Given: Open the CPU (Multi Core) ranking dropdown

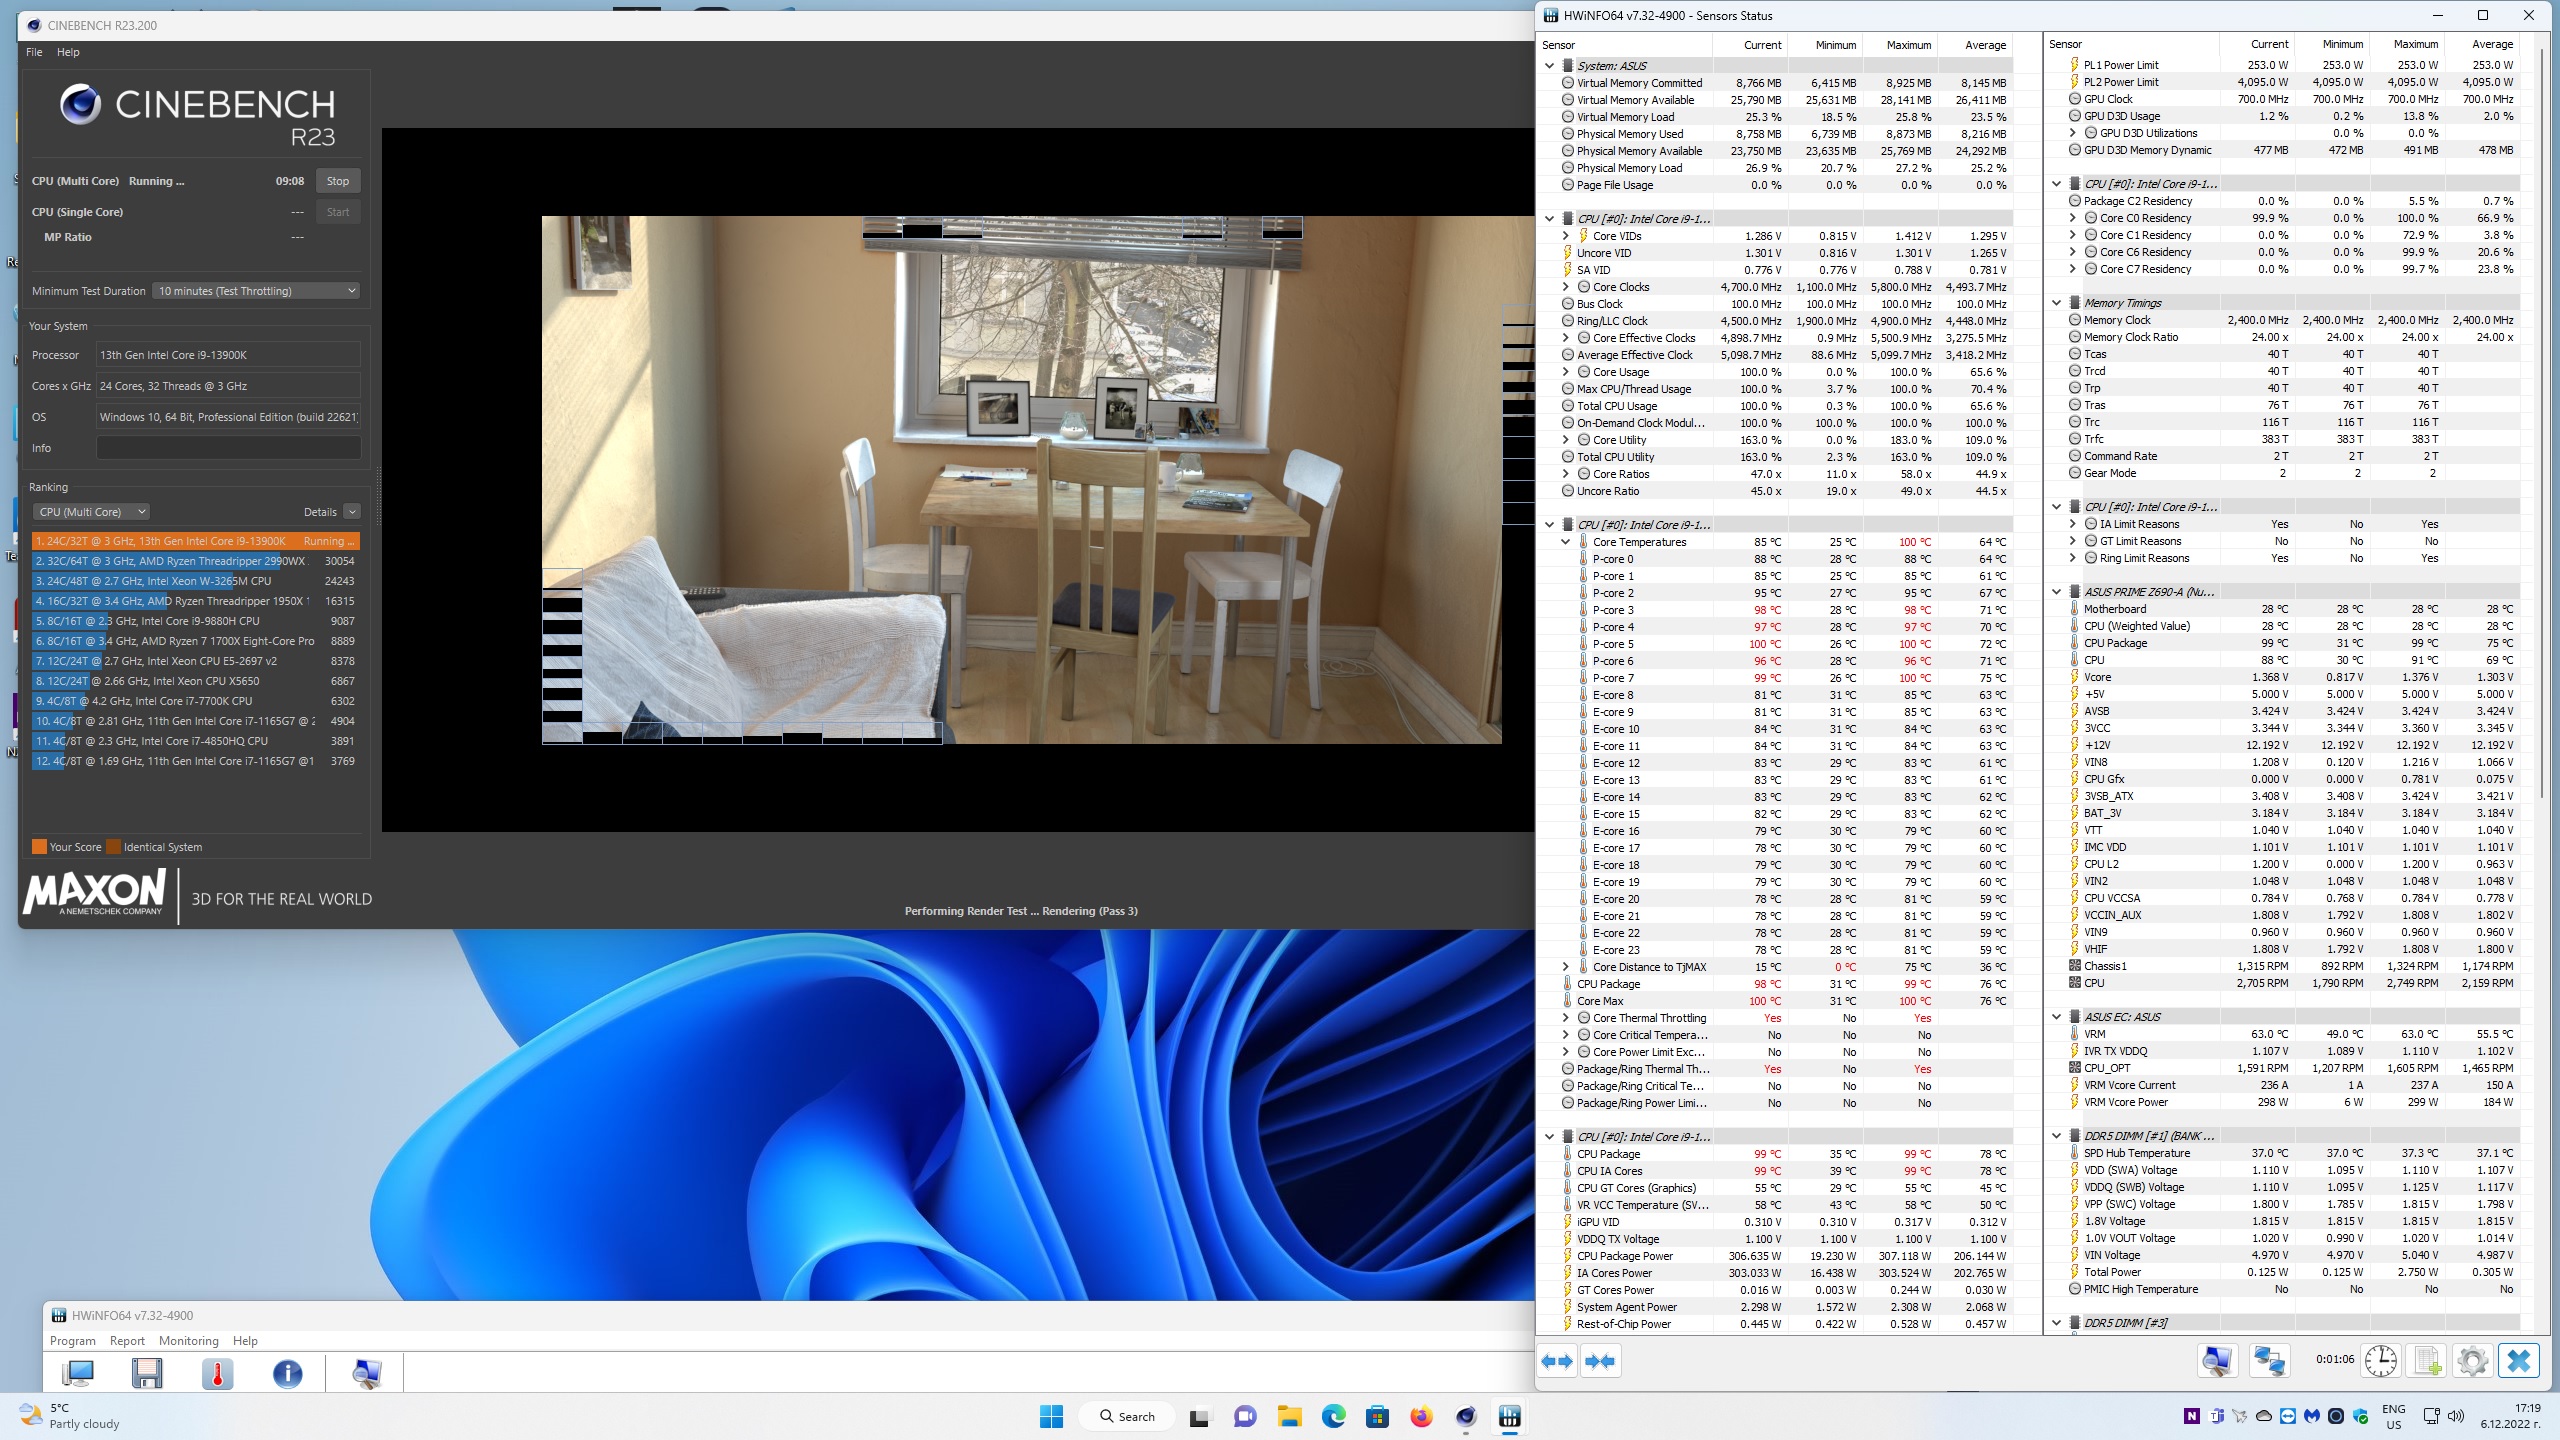Looking at the screenshot, I should (x=91, y=512).
